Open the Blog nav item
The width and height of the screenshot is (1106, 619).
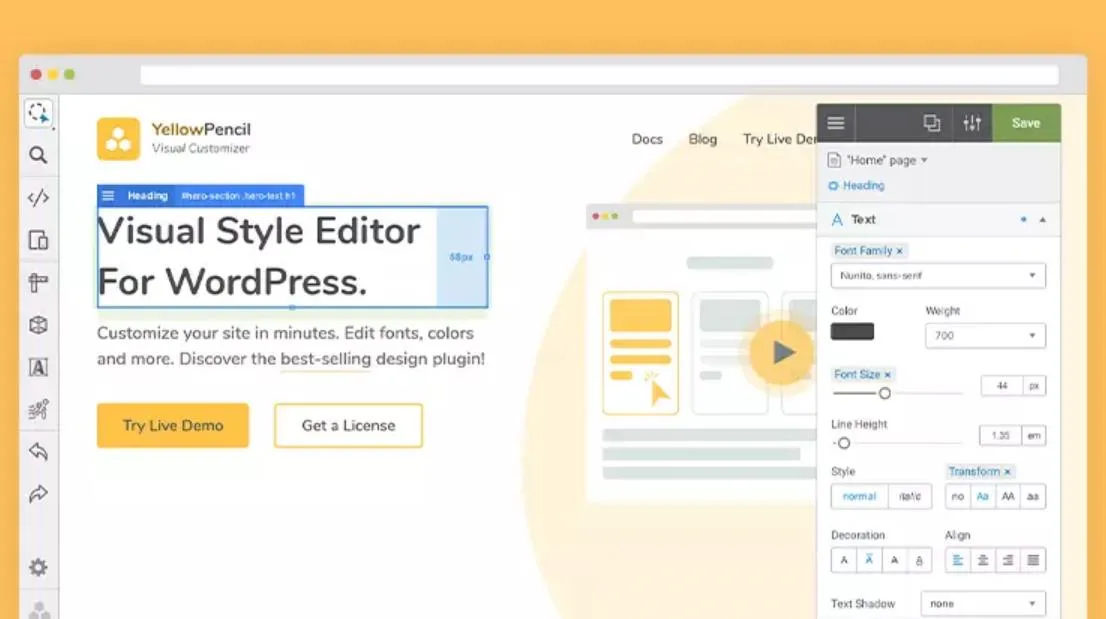tap(703, 139)
